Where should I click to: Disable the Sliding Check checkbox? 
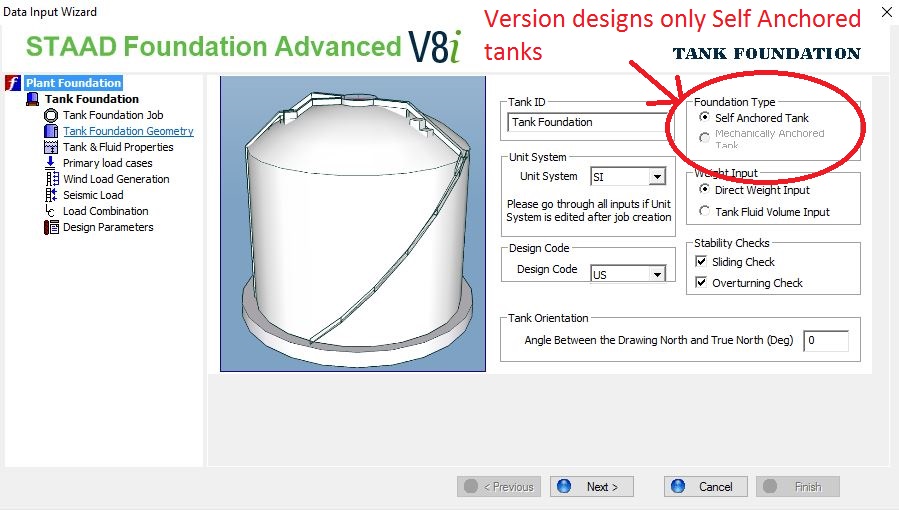coord(702,262)
